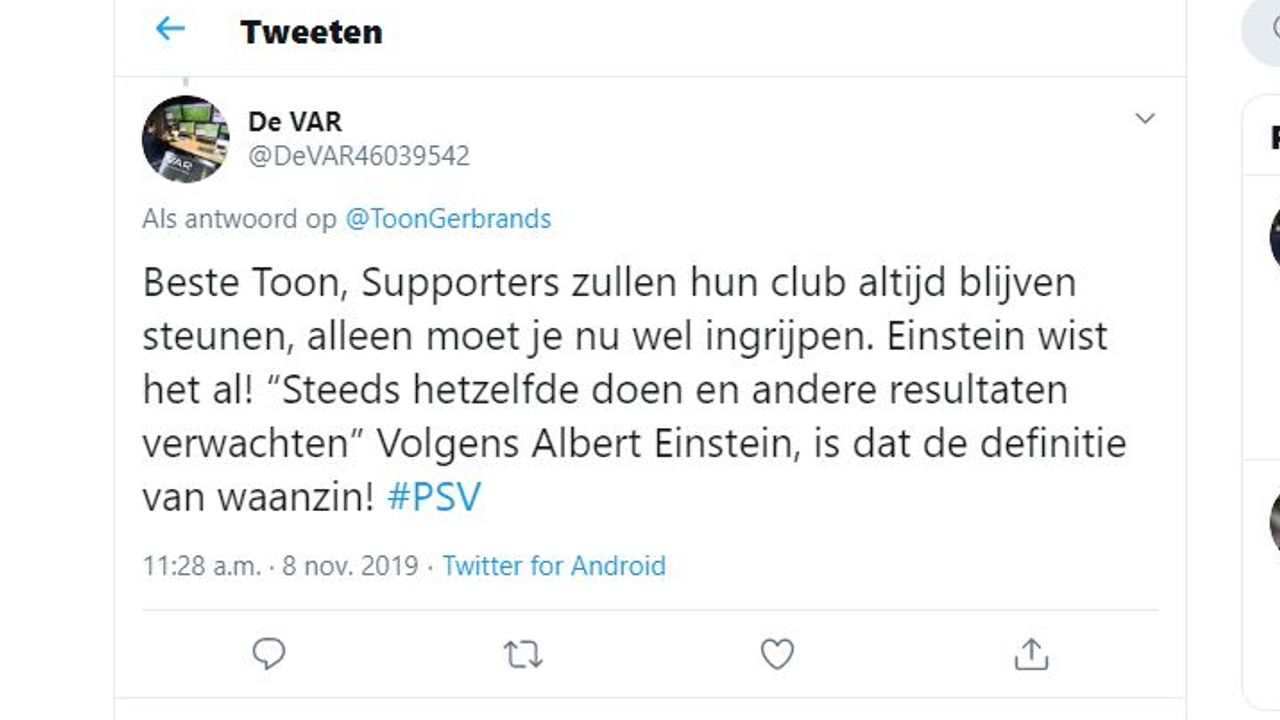Click the Twitter for Android source link

[553, 566]
